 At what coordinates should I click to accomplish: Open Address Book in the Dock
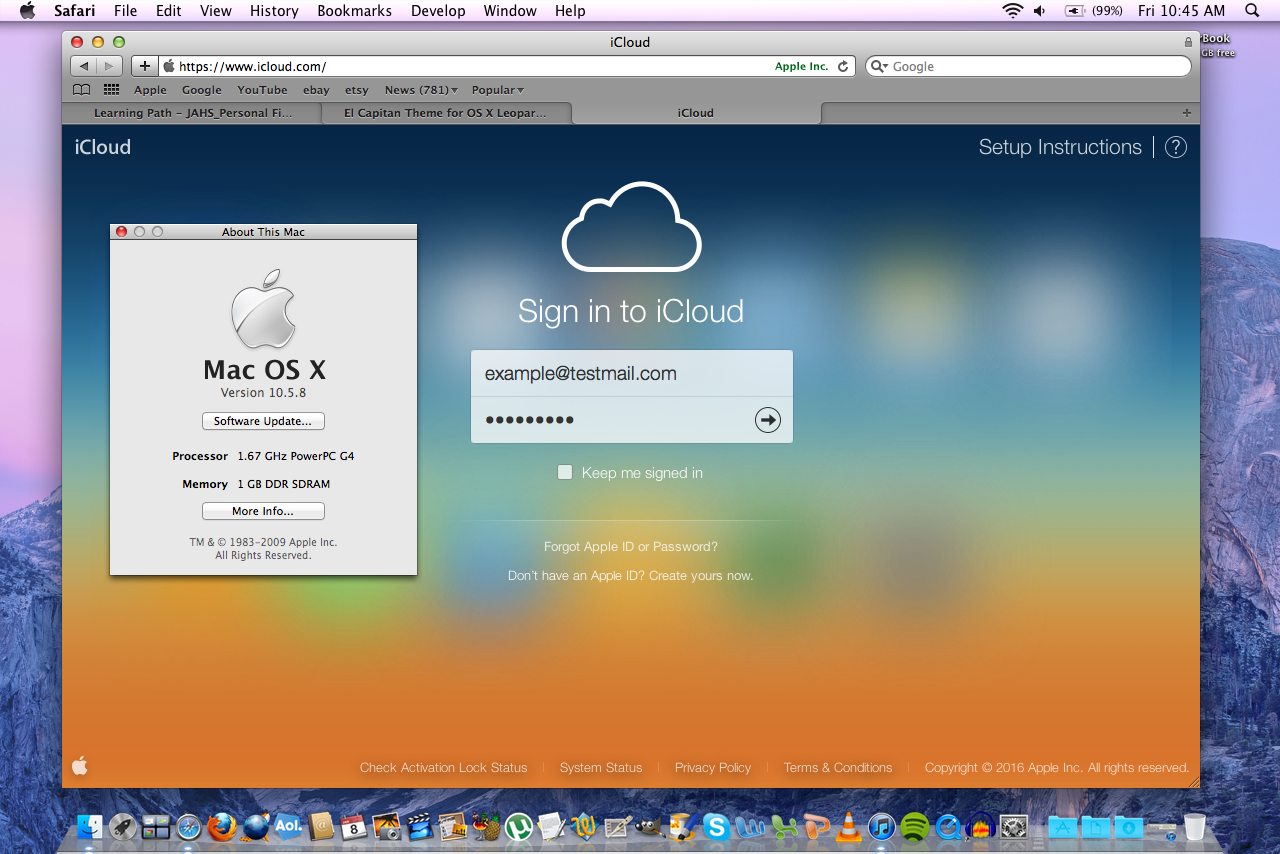321,826
